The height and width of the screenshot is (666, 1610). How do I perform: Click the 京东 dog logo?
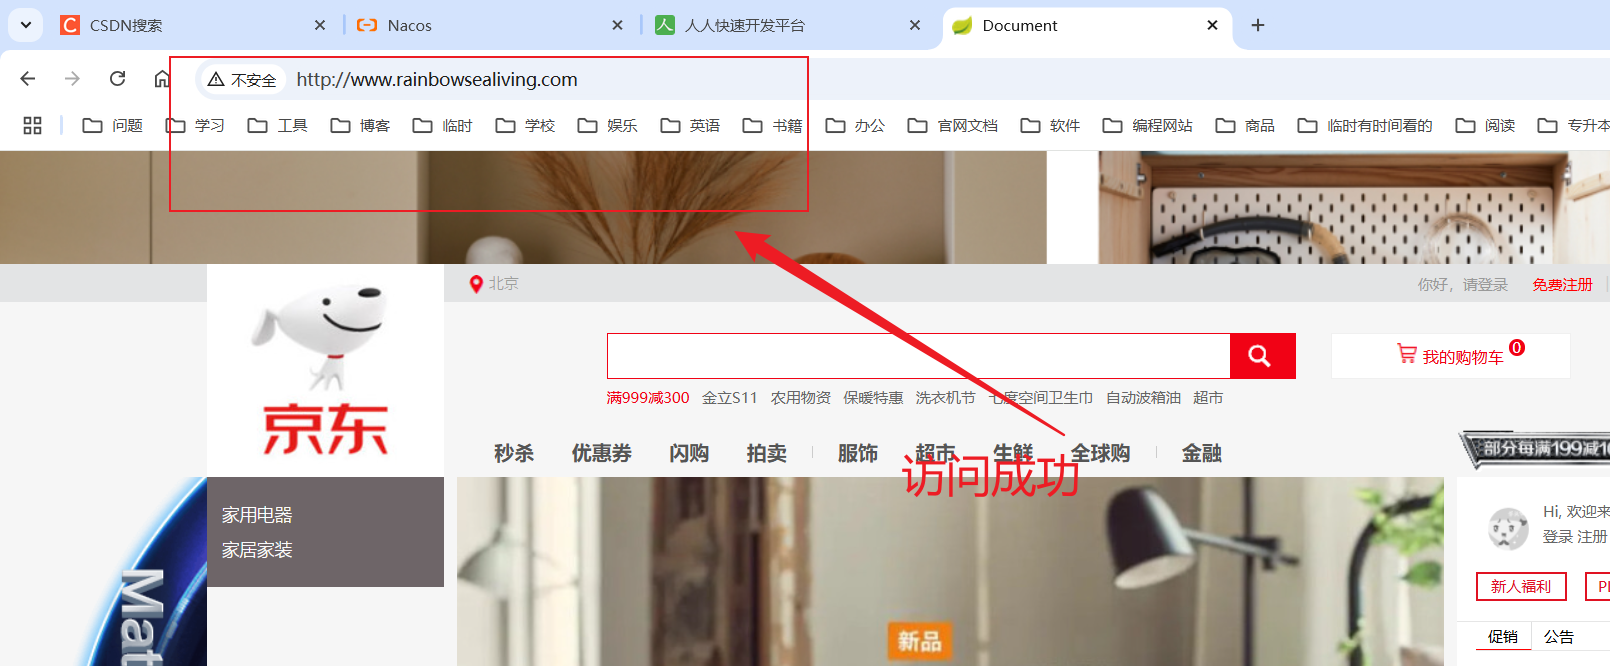(325, 370)
